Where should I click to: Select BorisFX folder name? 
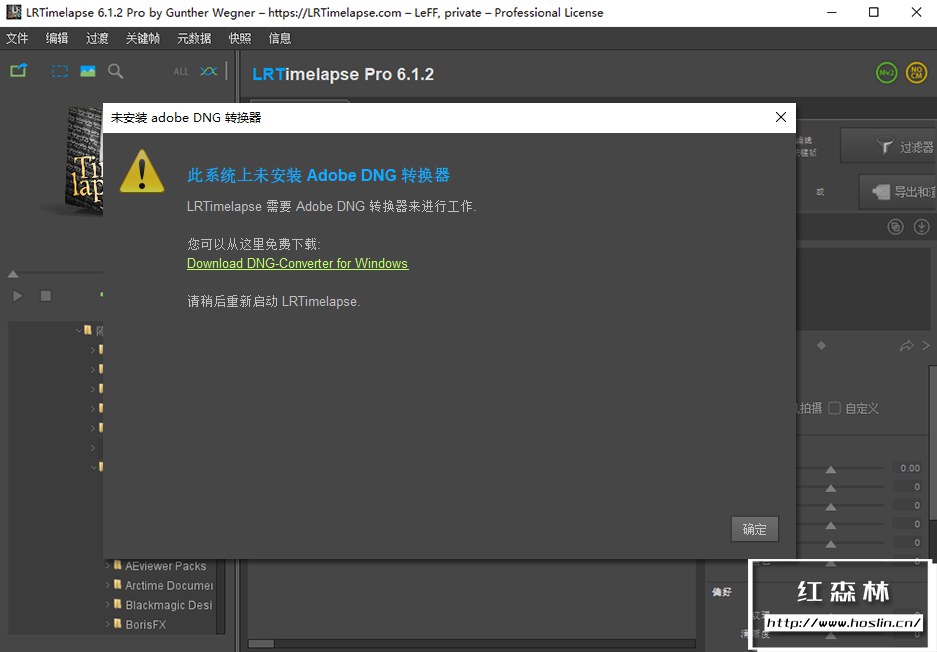point(146,625)
